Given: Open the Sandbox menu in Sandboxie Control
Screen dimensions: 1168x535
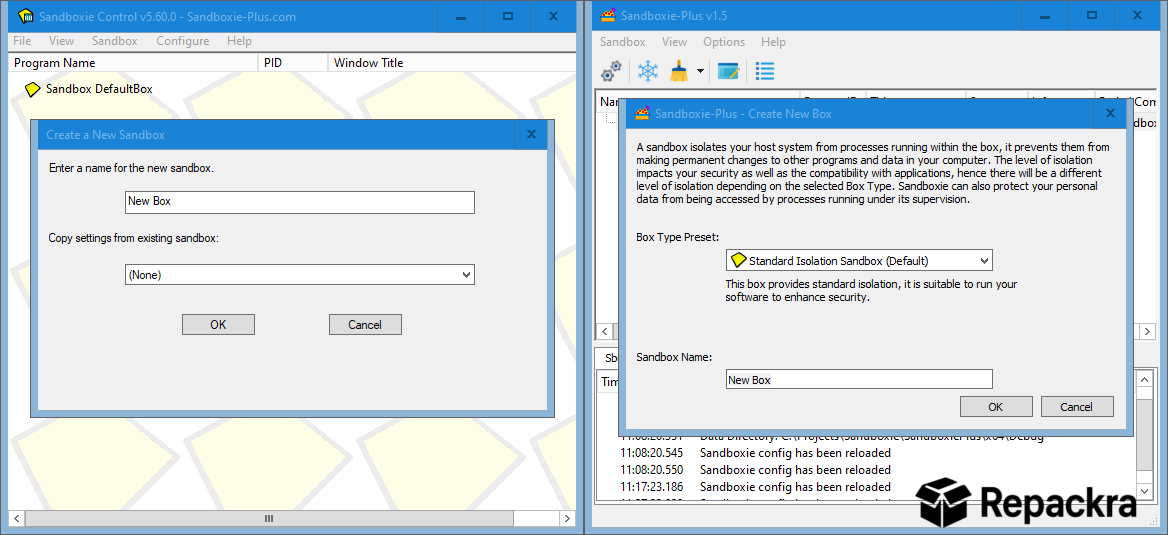Looking at the screenshot, I should coord(115,41).
